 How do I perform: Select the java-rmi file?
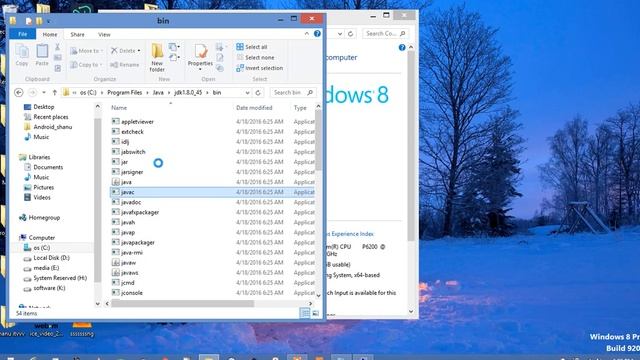[132, 252]
